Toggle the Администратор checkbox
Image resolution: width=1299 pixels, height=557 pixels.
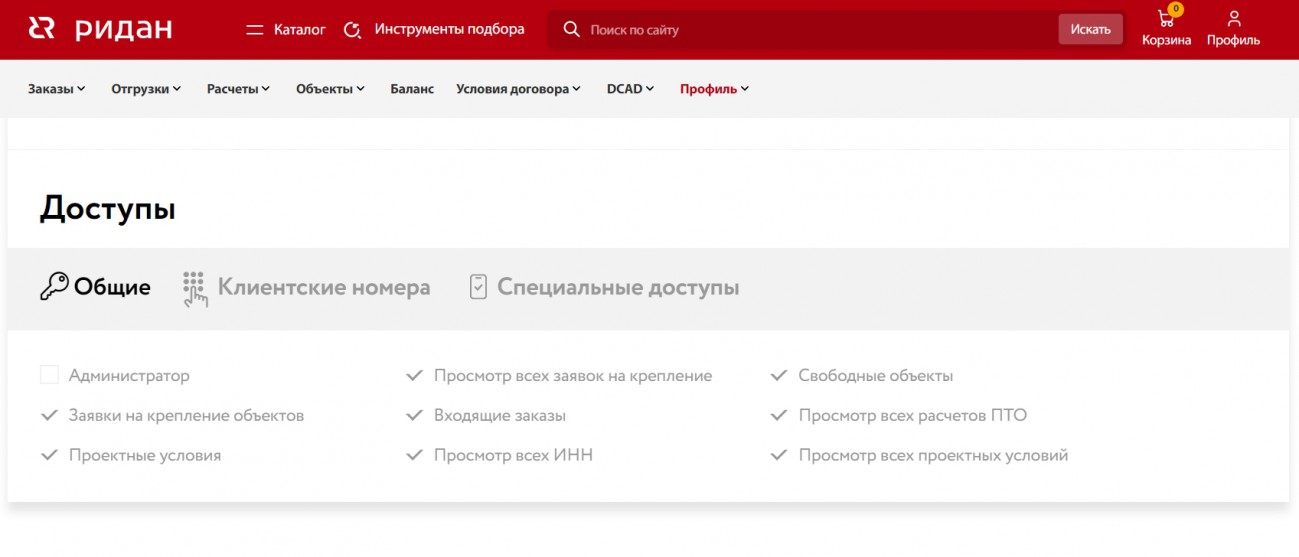pyautogui.click(x=49, y=376)
